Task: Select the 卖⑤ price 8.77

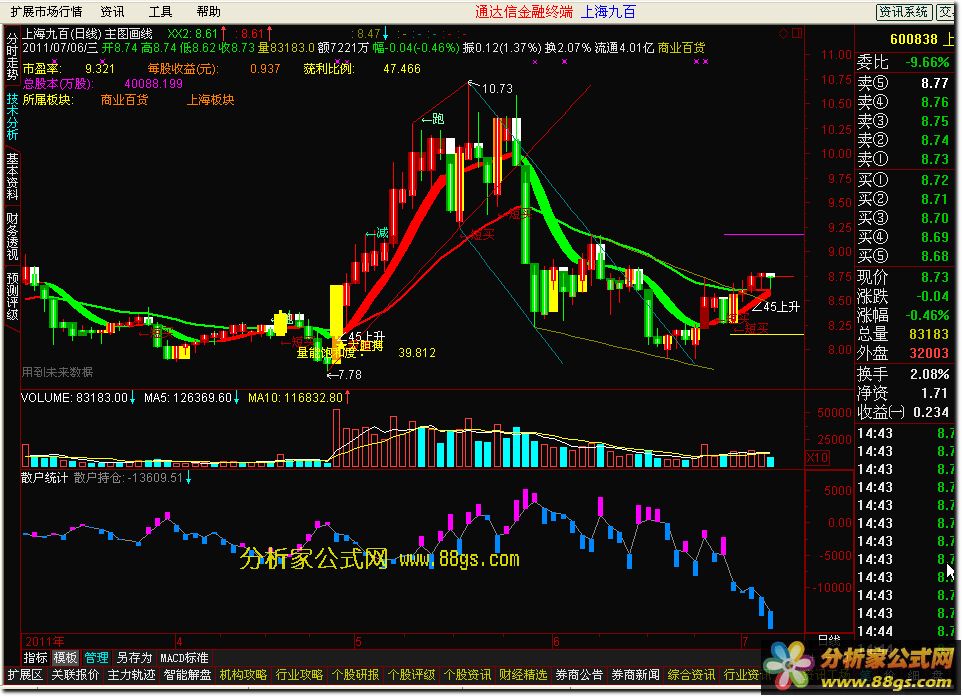Action: point(934,83)
